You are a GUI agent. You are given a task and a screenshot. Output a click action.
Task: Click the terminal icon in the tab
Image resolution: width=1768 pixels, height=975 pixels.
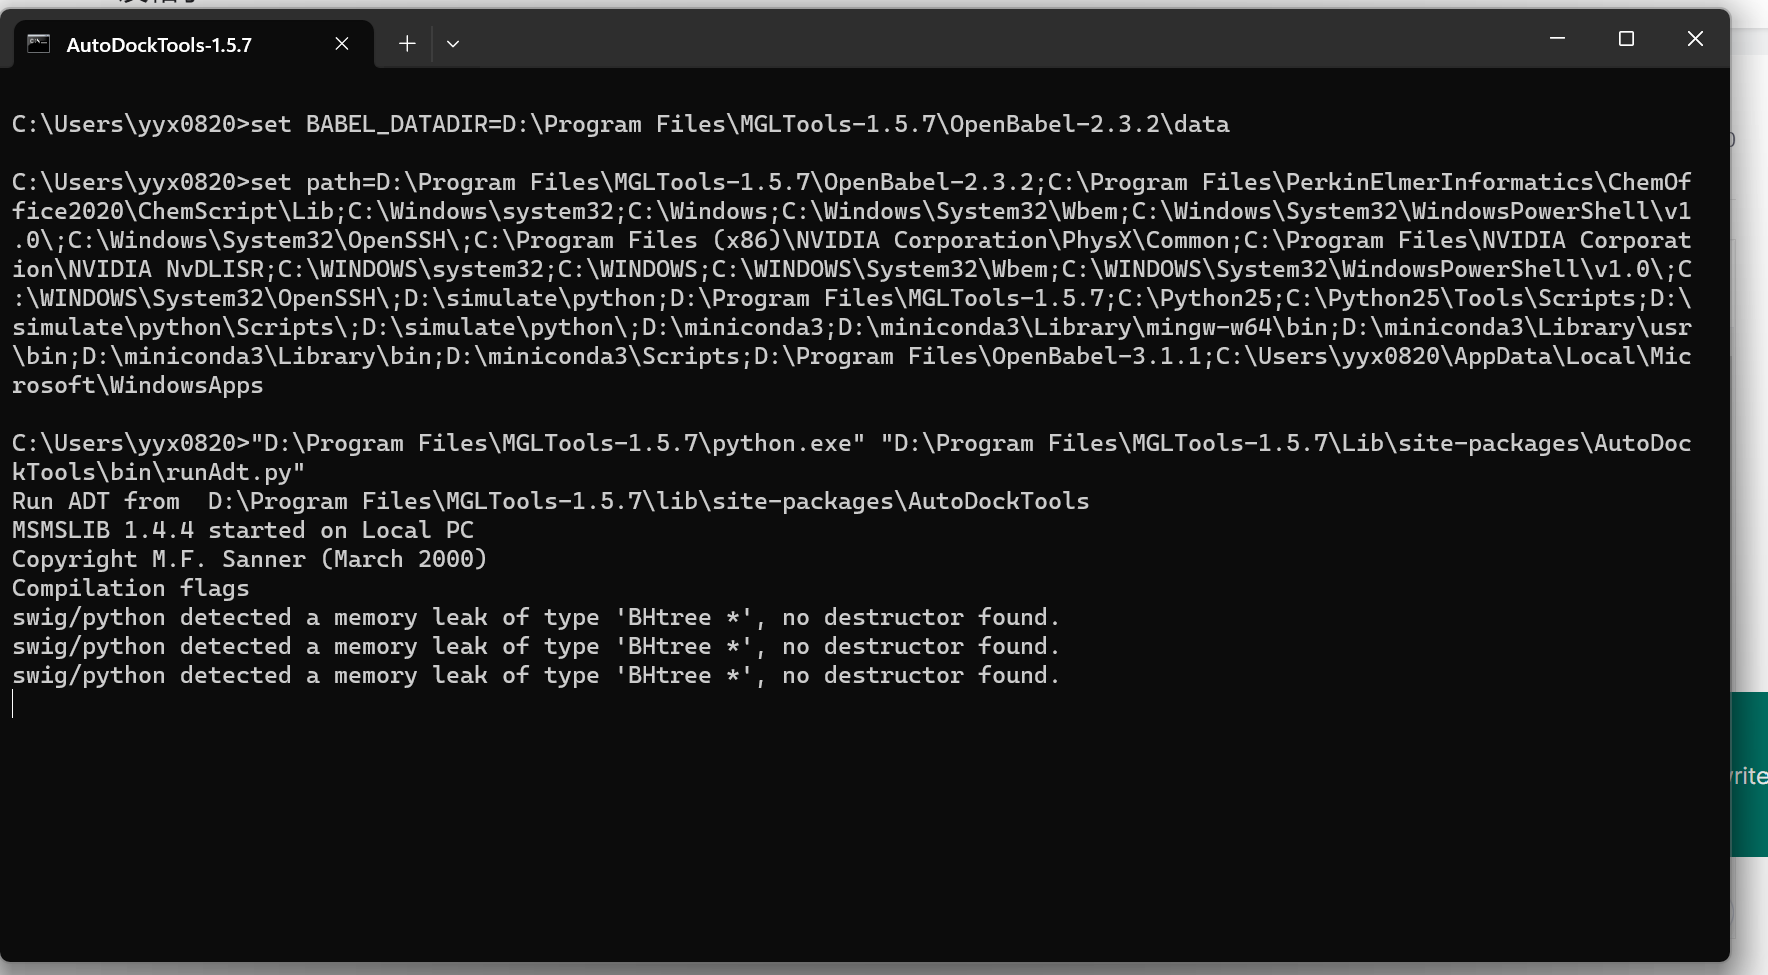tap(39, 44)
